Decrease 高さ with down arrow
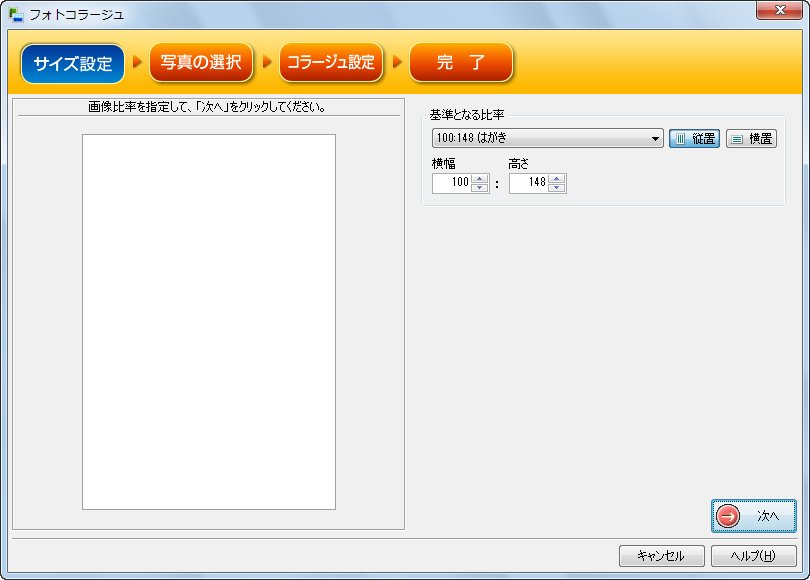810x580 pixels. coord(557,187)
